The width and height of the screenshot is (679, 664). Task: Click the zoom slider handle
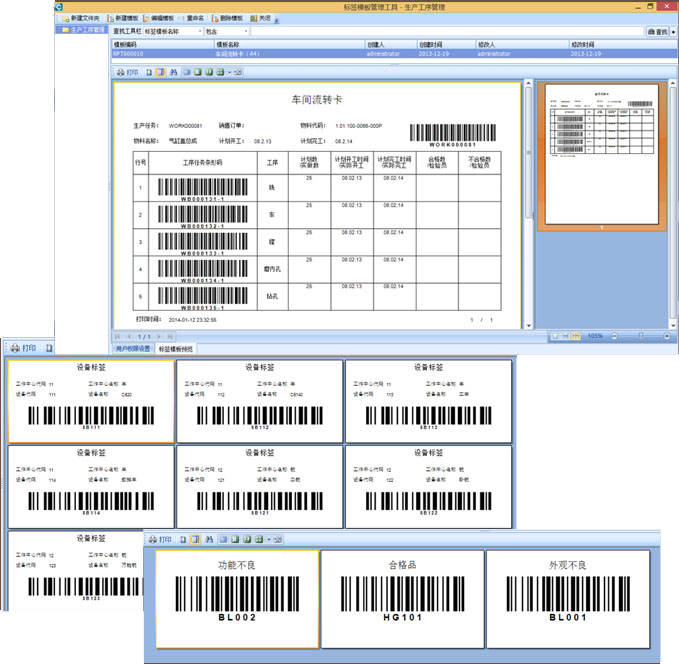tap(641, 336)
